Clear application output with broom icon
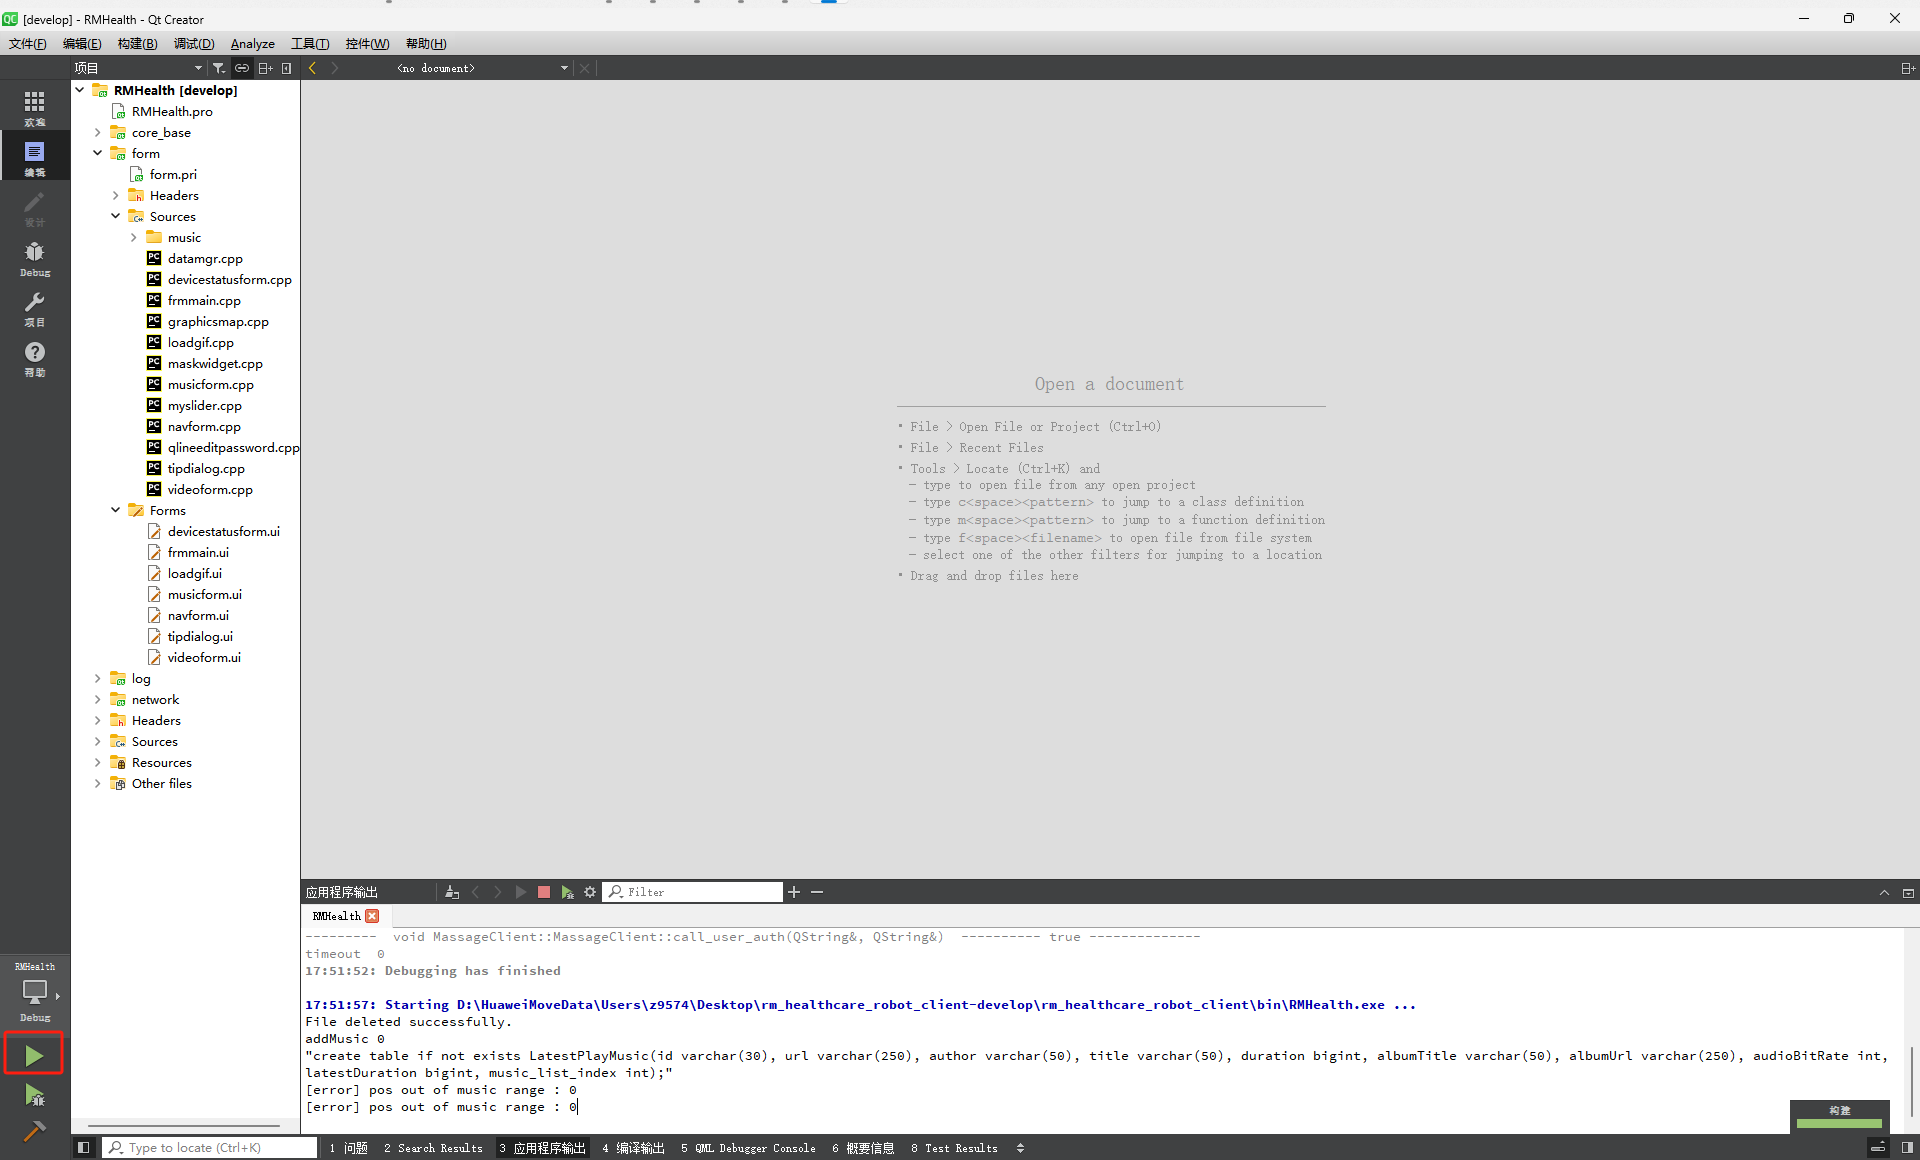Image resolution: width=1920 pixels, height=1160 pixels. coord(452,892)
